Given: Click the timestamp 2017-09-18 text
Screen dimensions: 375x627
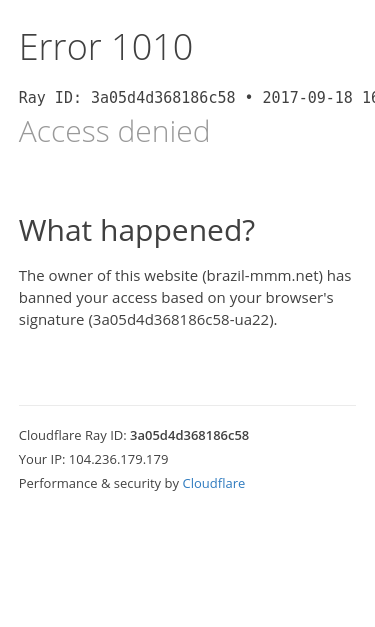Looking at the screenshot, I should click(307, 98).
